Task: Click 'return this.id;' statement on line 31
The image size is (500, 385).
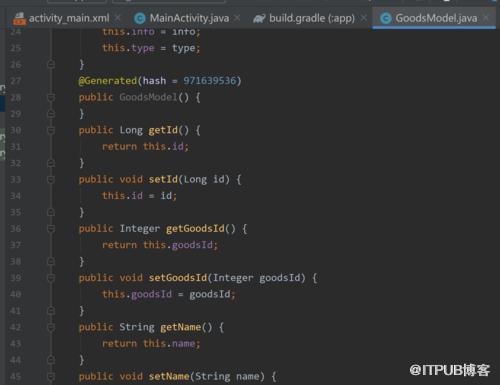Action: 145,146
